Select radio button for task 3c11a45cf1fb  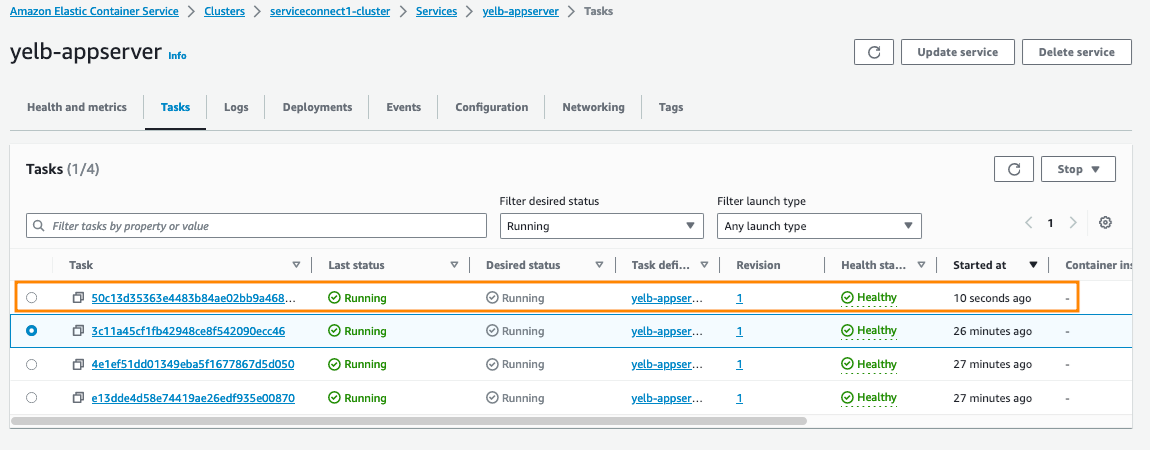[x=32, y=331]
